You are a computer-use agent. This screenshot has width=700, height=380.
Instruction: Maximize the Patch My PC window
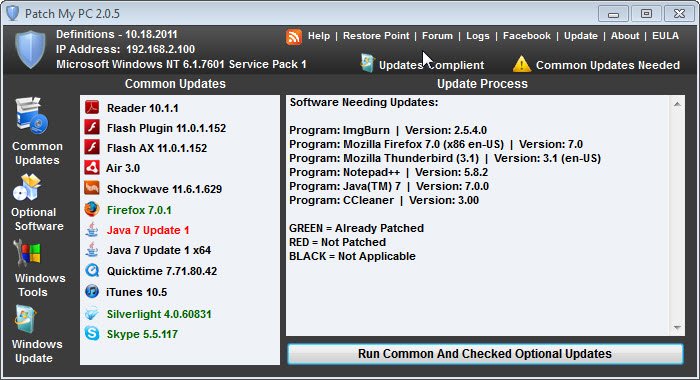(x=646, y=14)
